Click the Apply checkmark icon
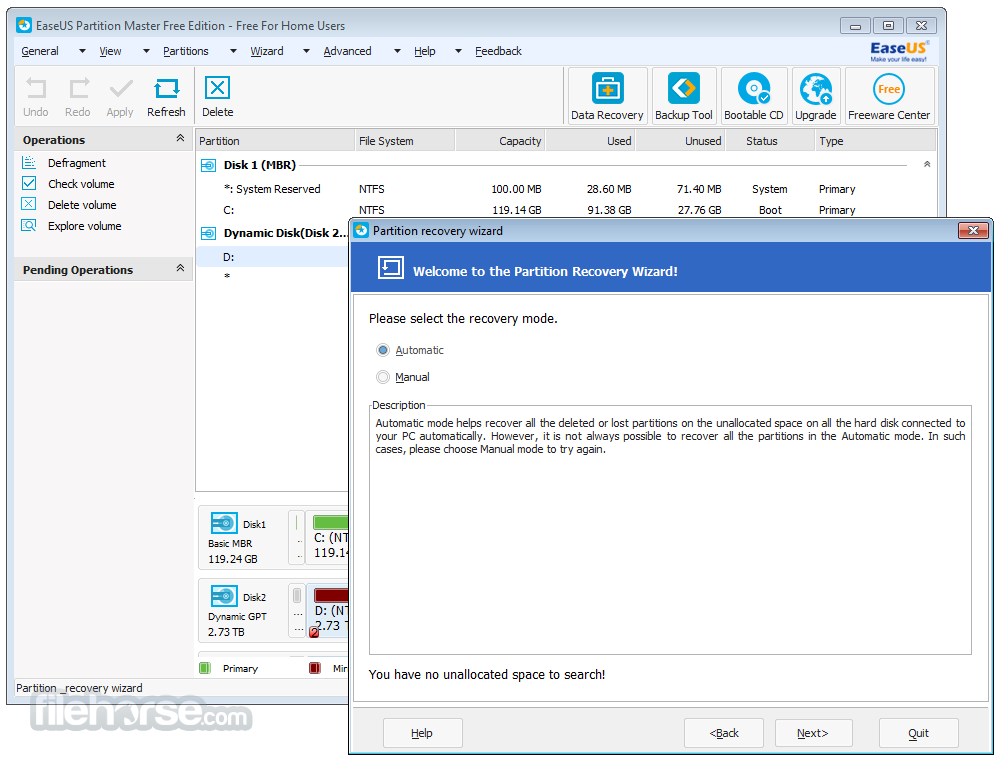 tap(120, 88)
